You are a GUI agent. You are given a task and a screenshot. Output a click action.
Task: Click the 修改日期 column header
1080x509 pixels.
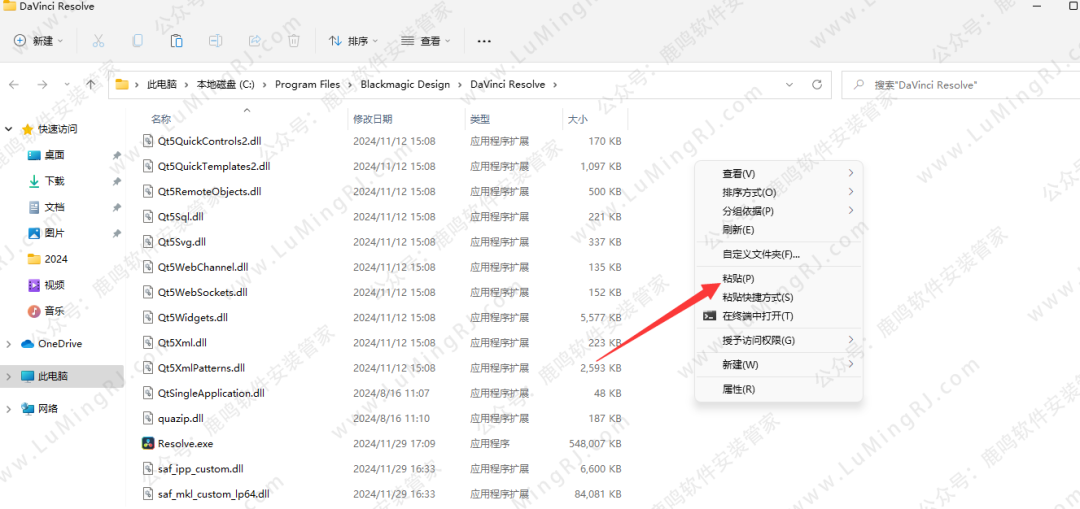click(x=375, y=119)
